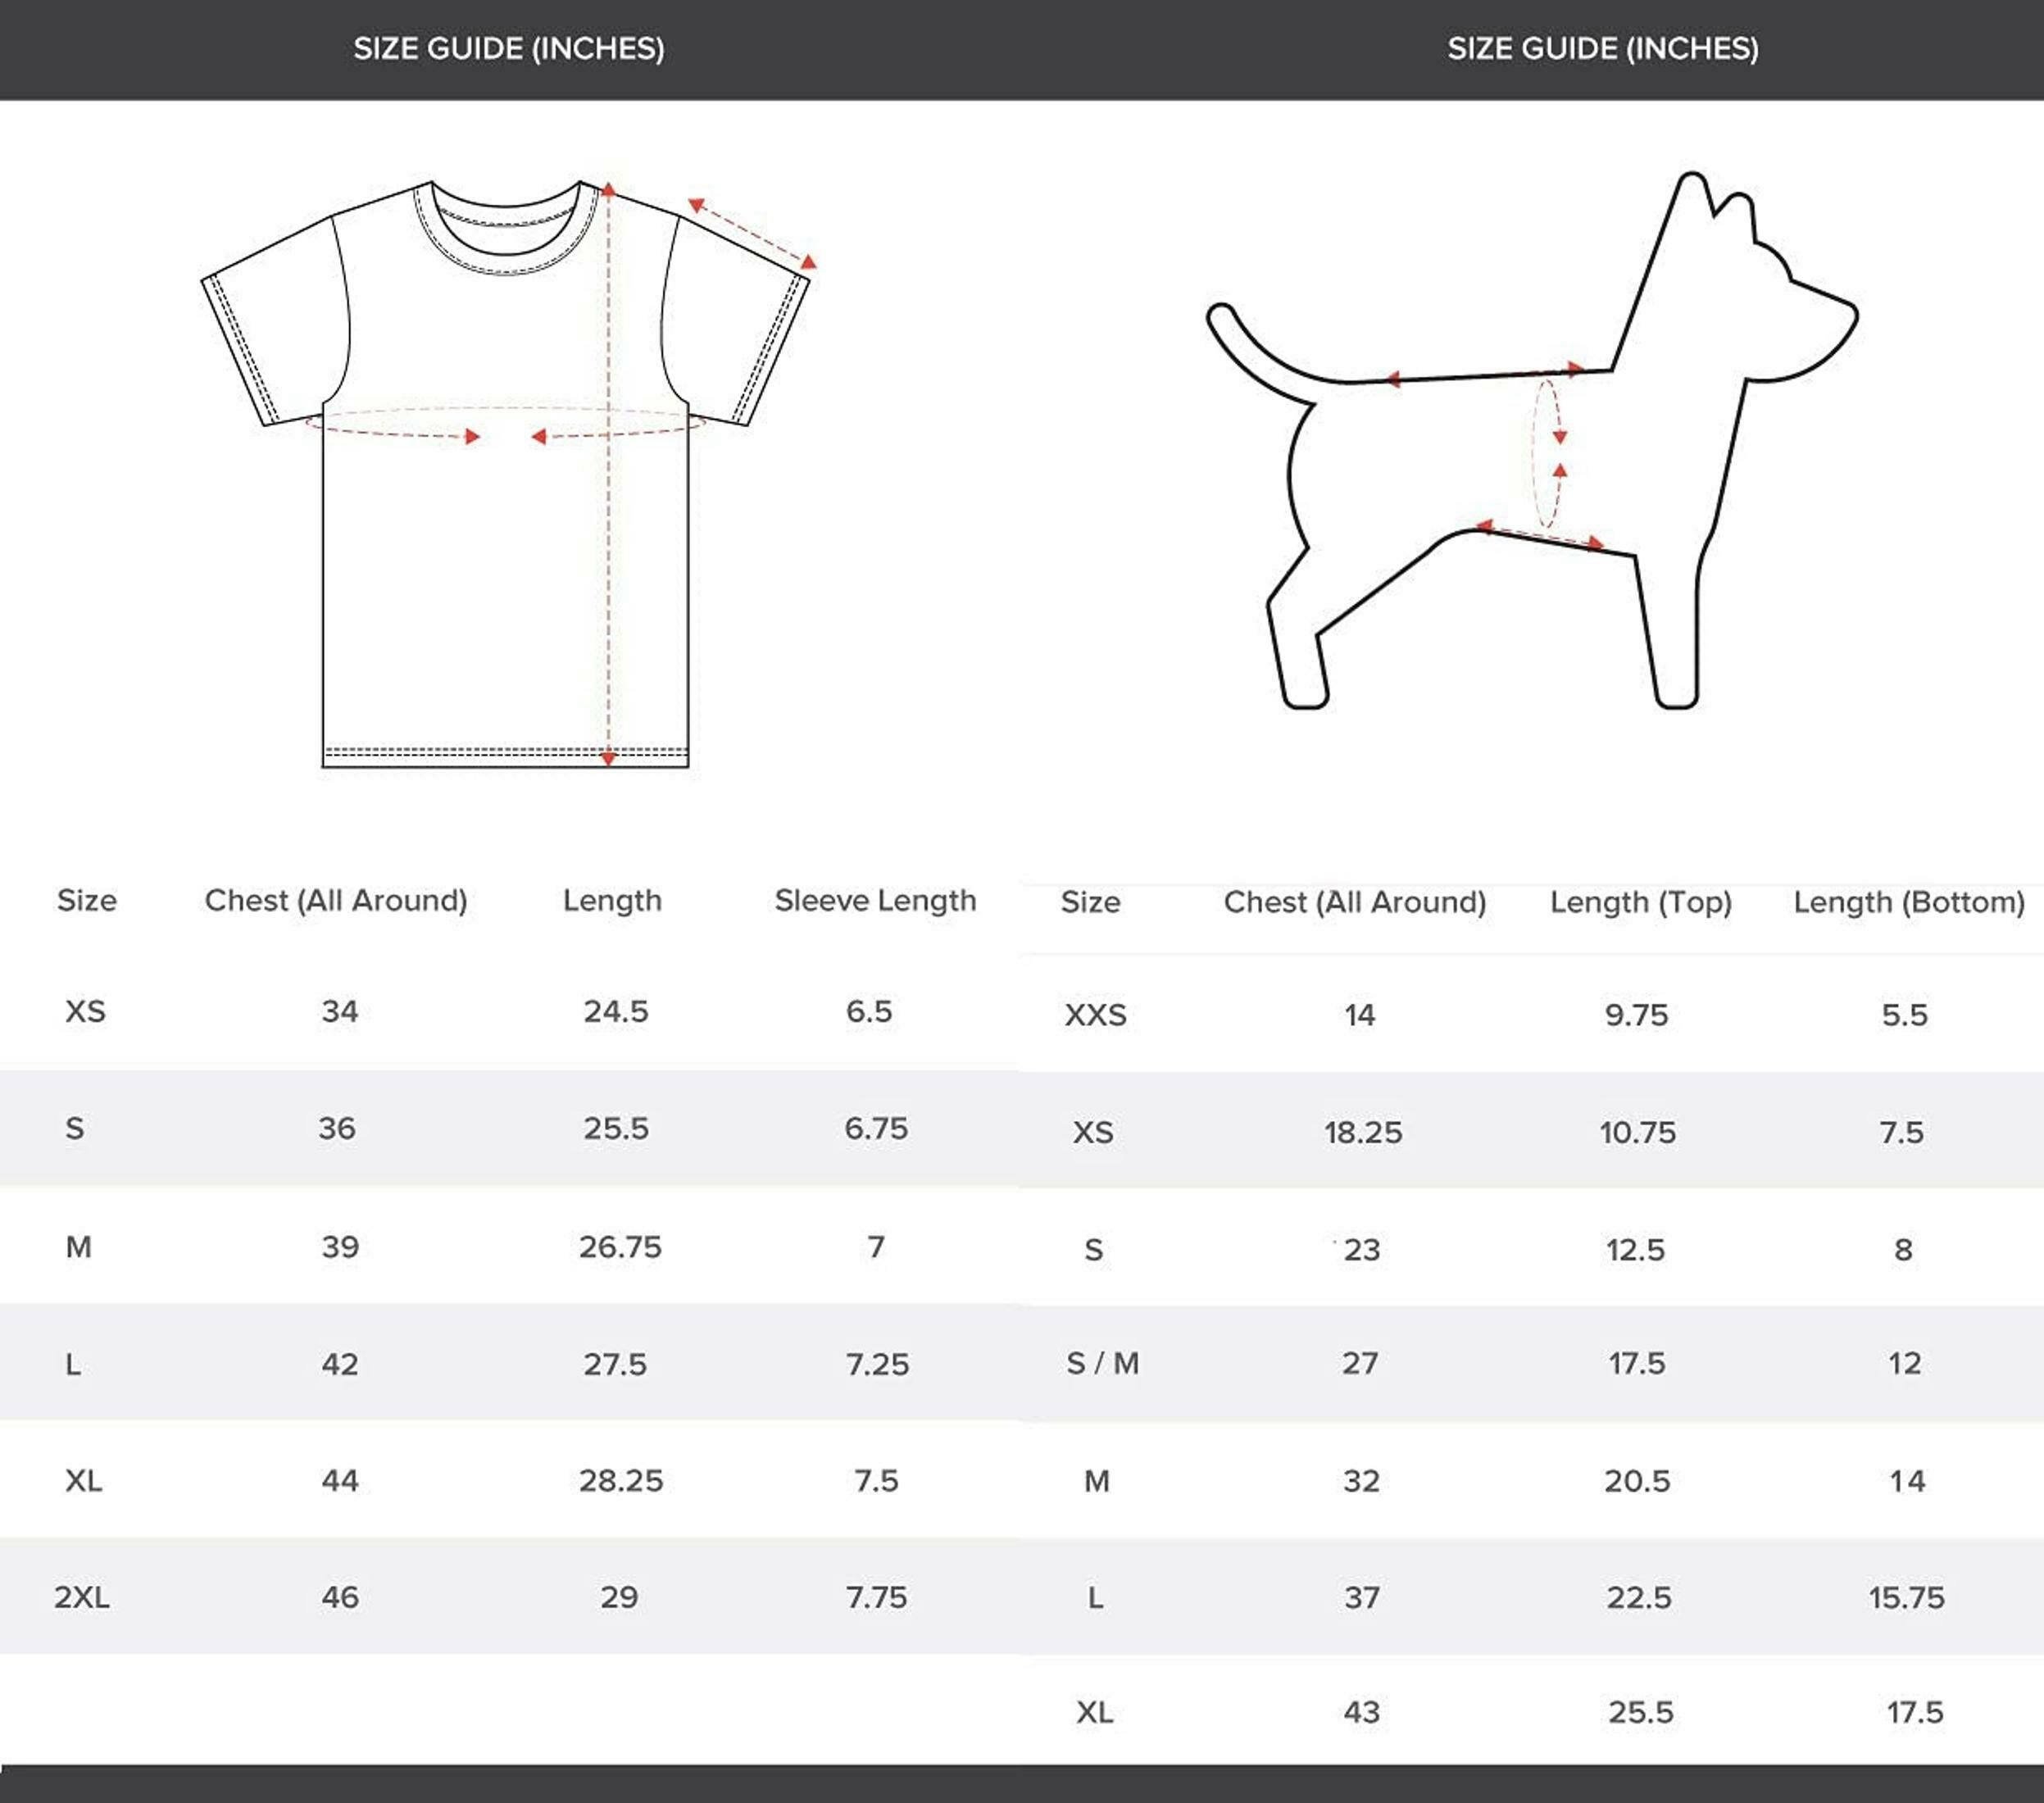2044x1803 pixels.
Task: Click the 18.25 chest value
Action: pos(1363,1132)
